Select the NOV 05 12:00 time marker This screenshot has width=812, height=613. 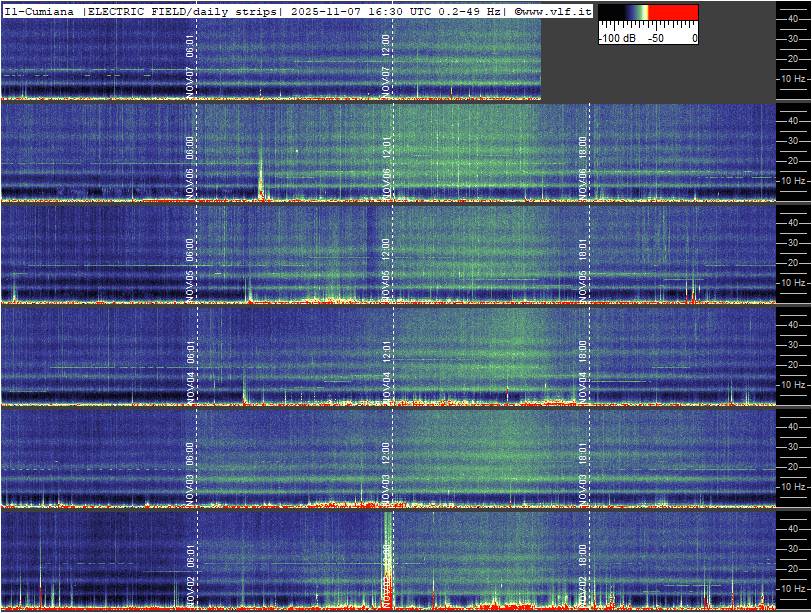(x=386, y=267)
